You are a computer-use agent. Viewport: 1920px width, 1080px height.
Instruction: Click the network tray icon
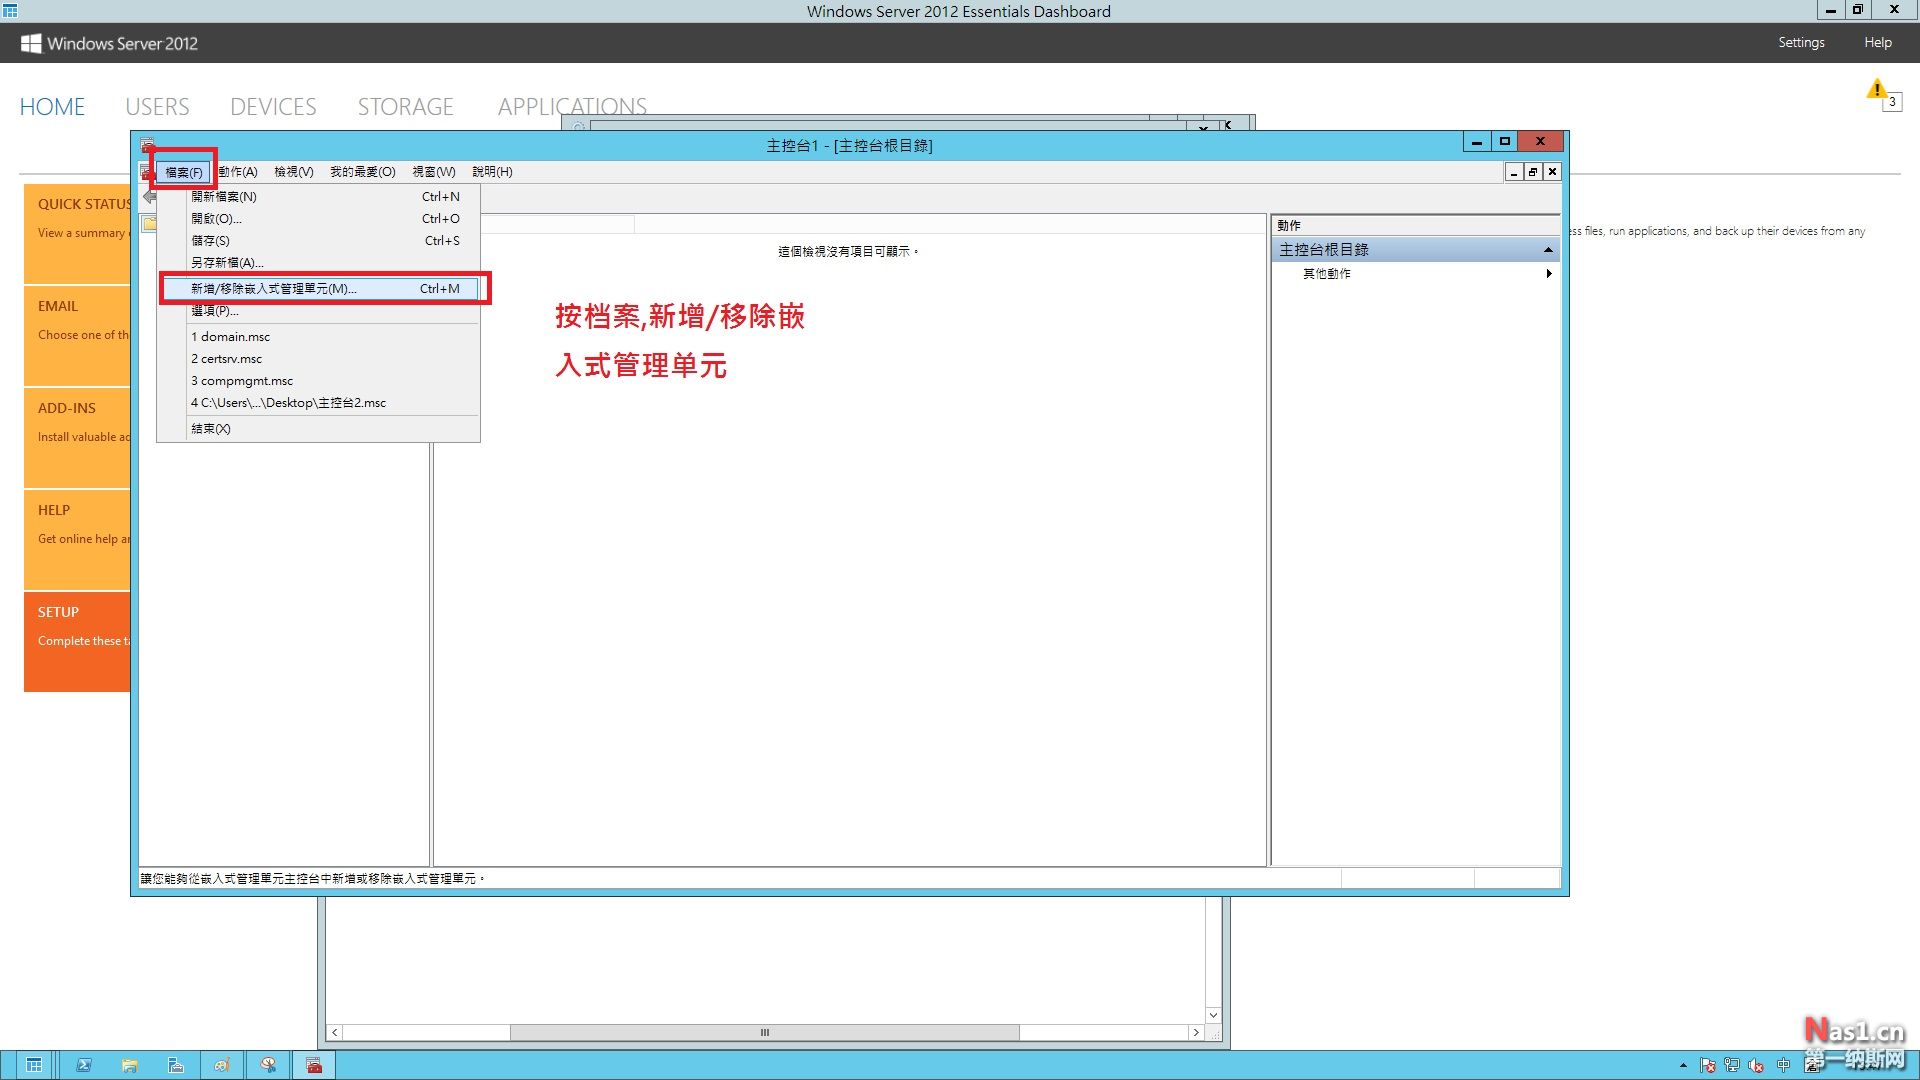coord(1732,1066)
